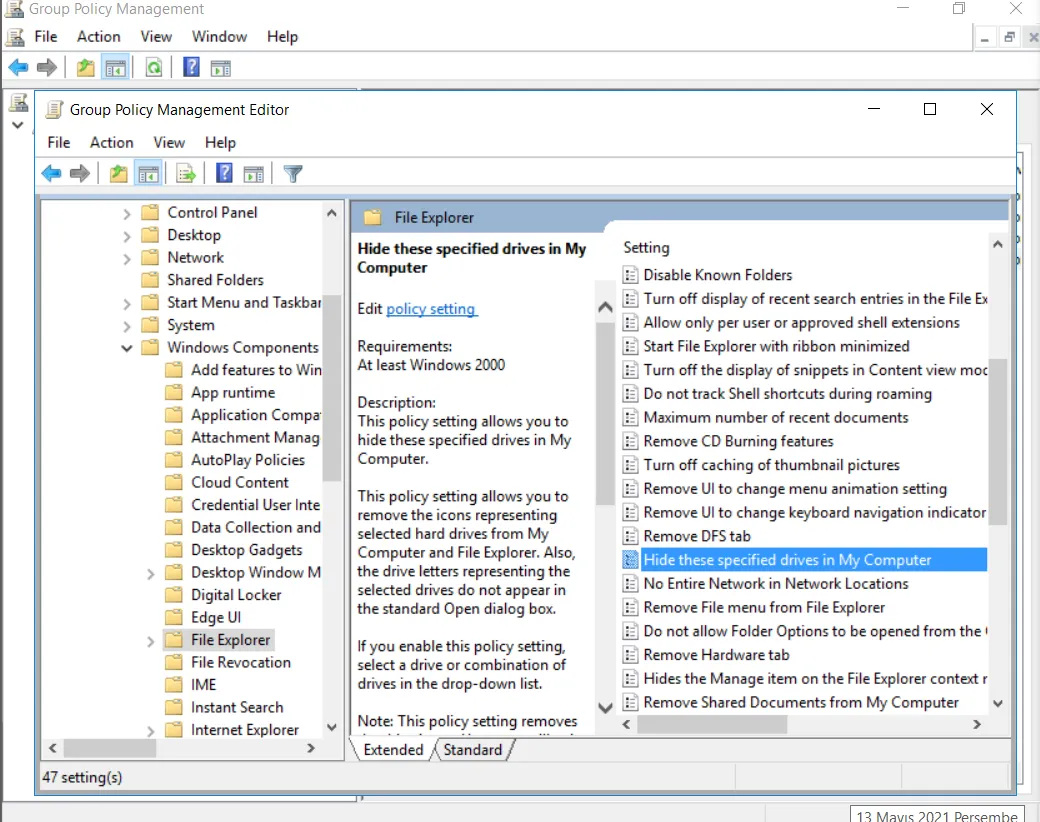This screenshot has height=822, width=1040.
Task: Click the Export List icon in the Editor toolbar
Action: [x=186, y=174]
